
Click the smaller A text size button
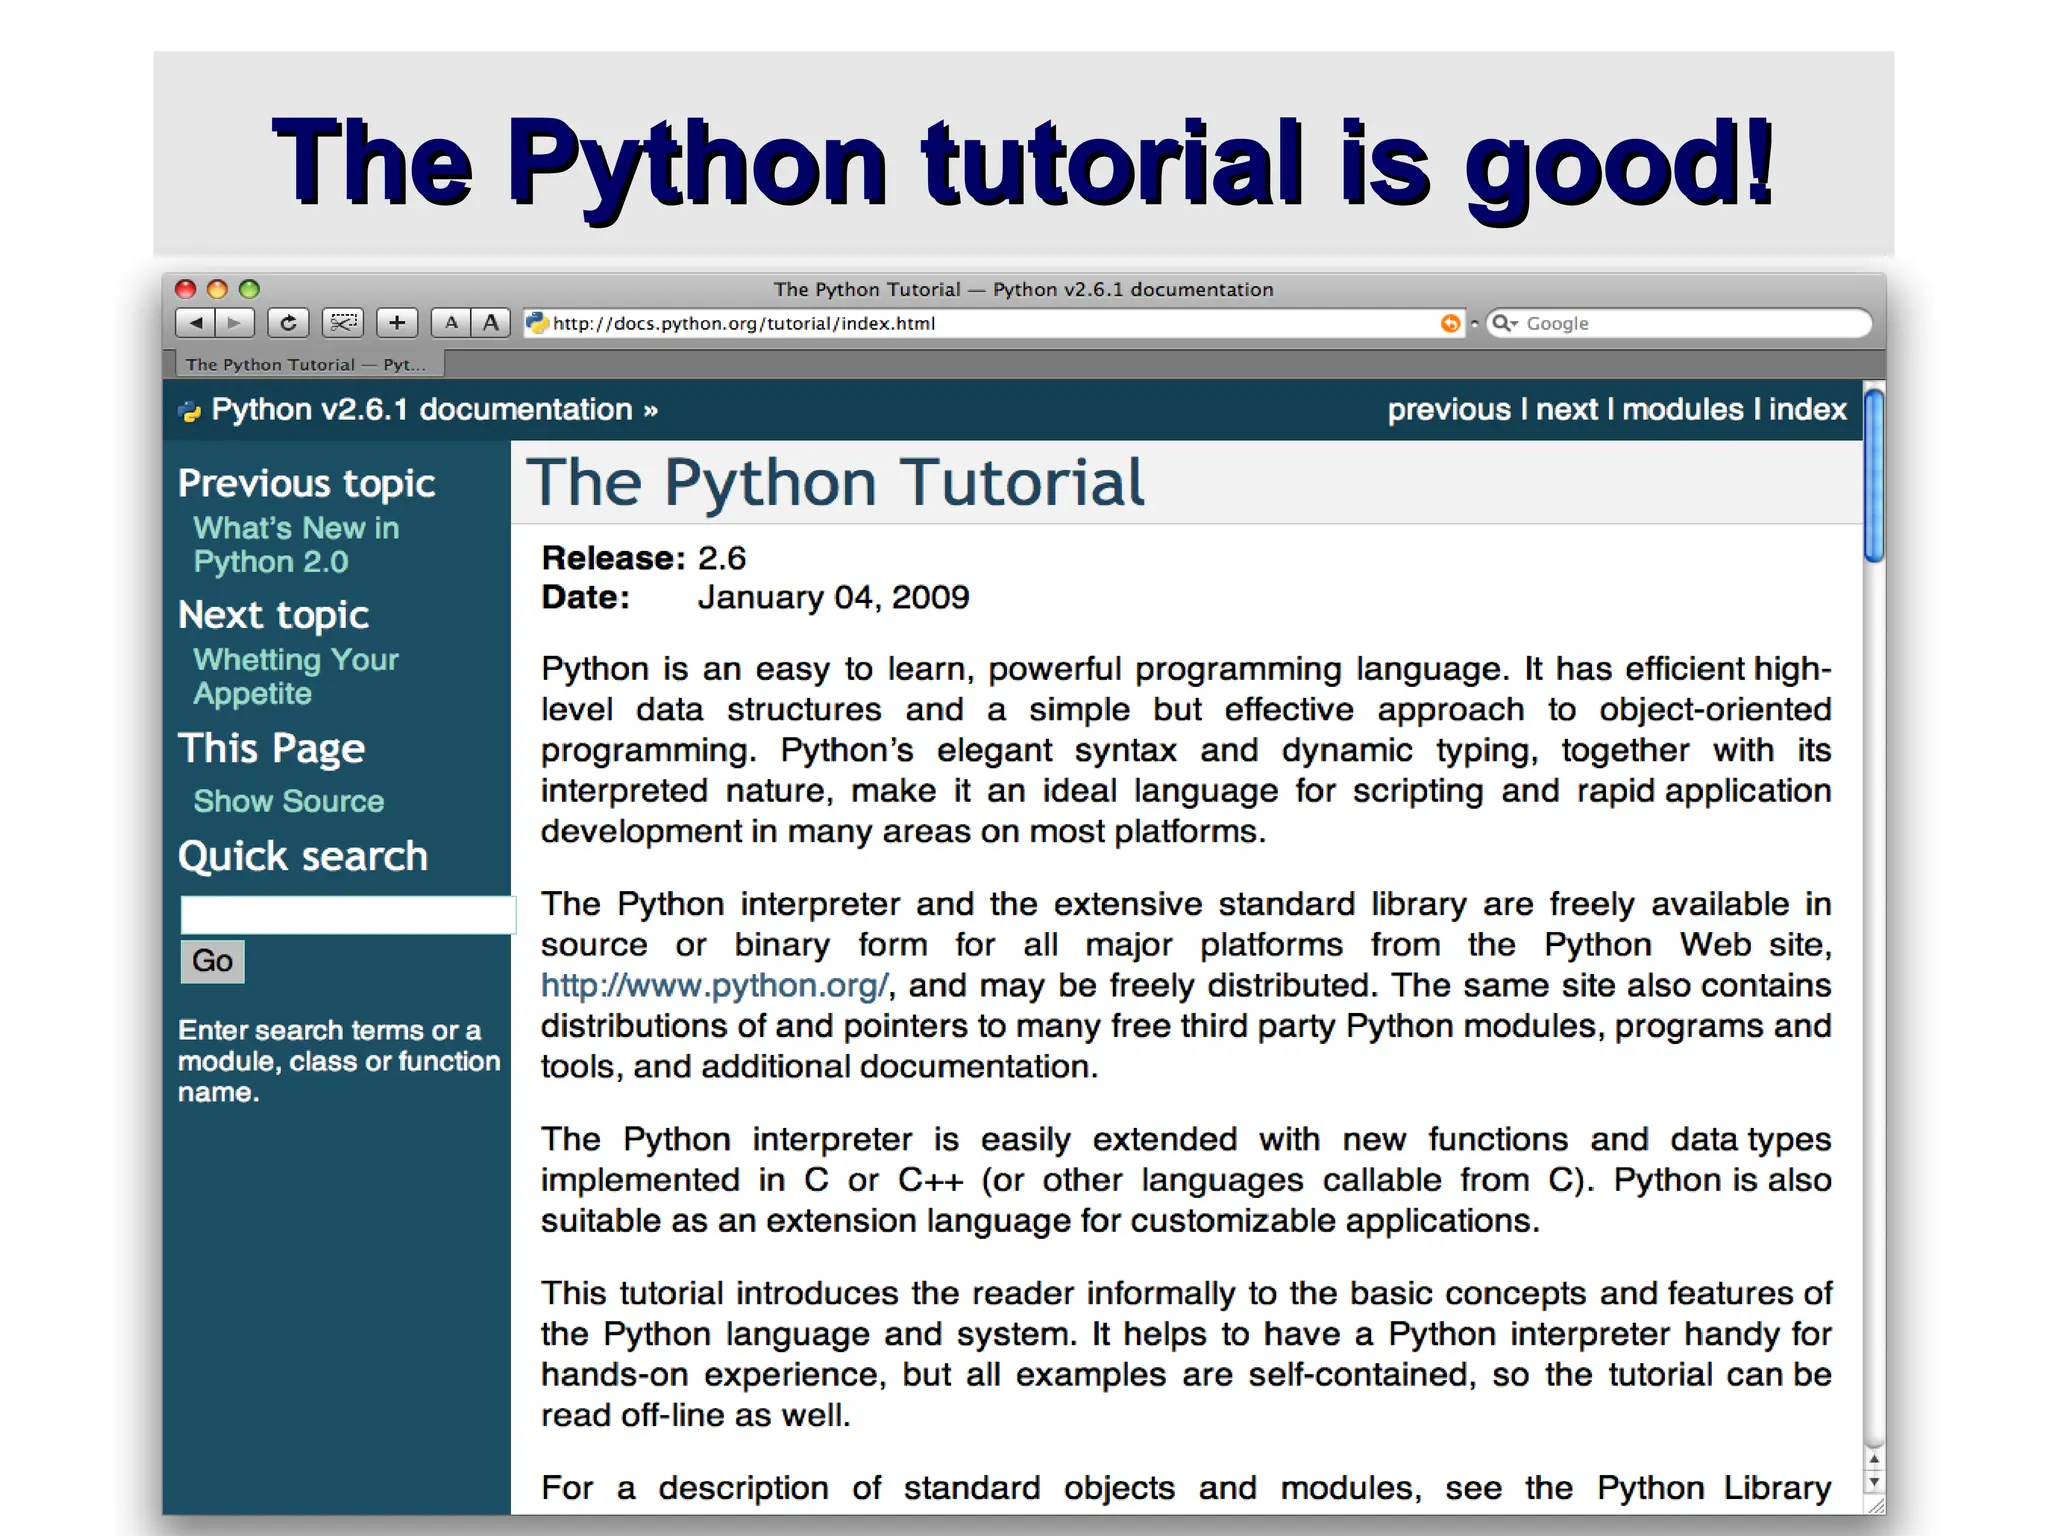pyautogui.click(x=451, y=323)
